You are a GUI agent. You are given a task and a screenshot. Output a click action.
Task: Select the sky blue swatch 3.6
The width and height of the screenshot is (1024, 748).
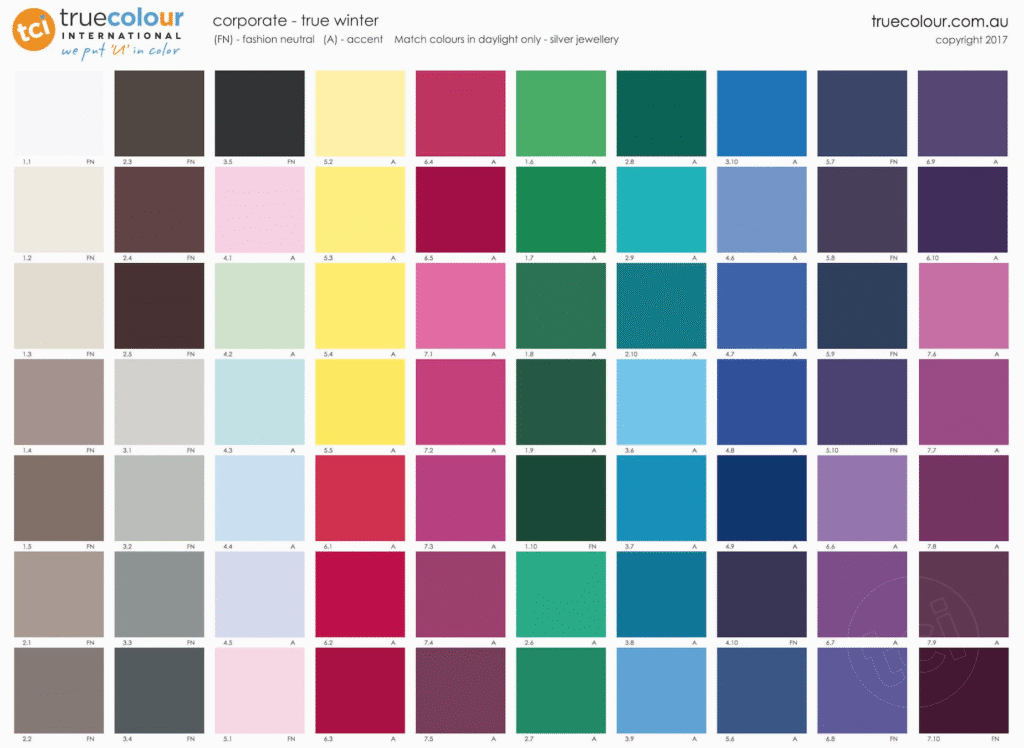pyautogui.click(x=661, y=402)
